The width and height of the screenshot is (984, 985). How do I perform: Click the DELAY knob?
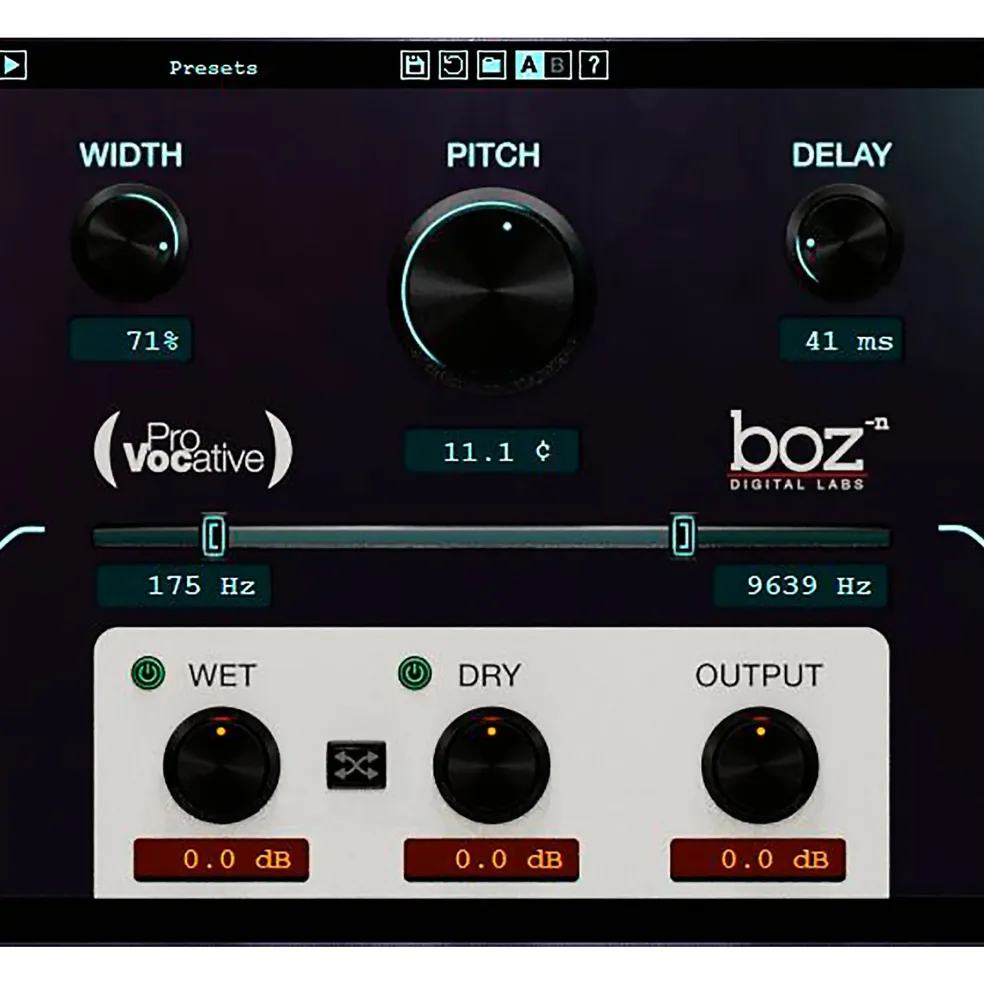[844, 242]
